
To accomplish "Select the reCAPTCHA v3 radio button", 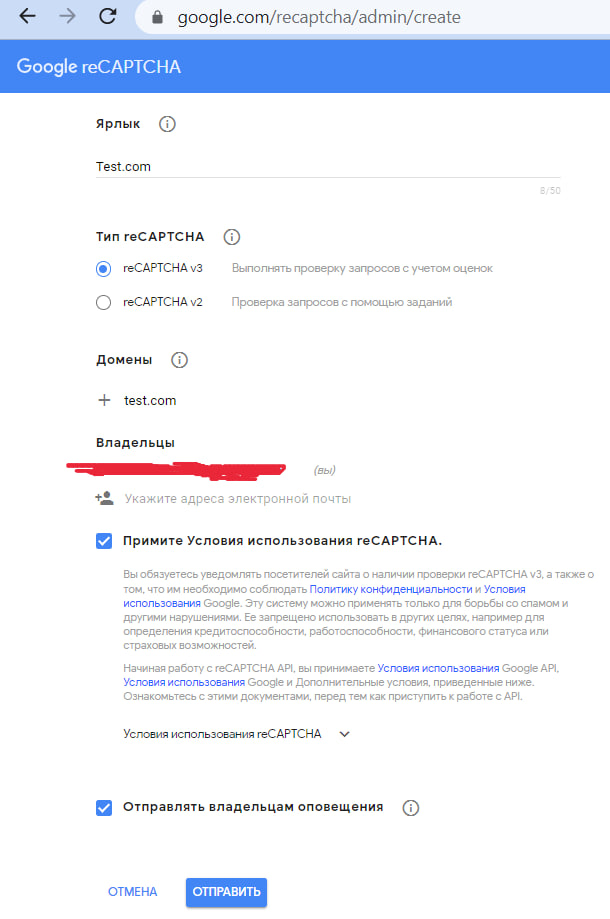I will 103,268.
